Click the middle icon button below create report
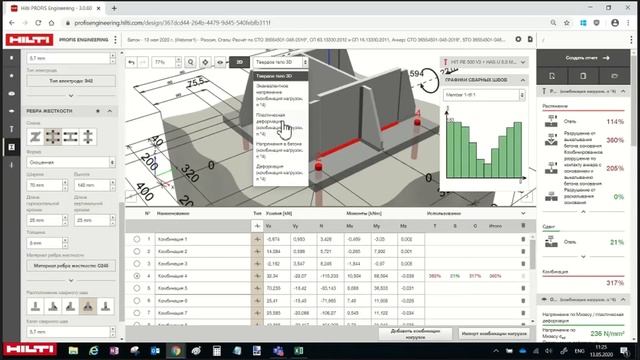640x360 pixels. pos(583,76)
